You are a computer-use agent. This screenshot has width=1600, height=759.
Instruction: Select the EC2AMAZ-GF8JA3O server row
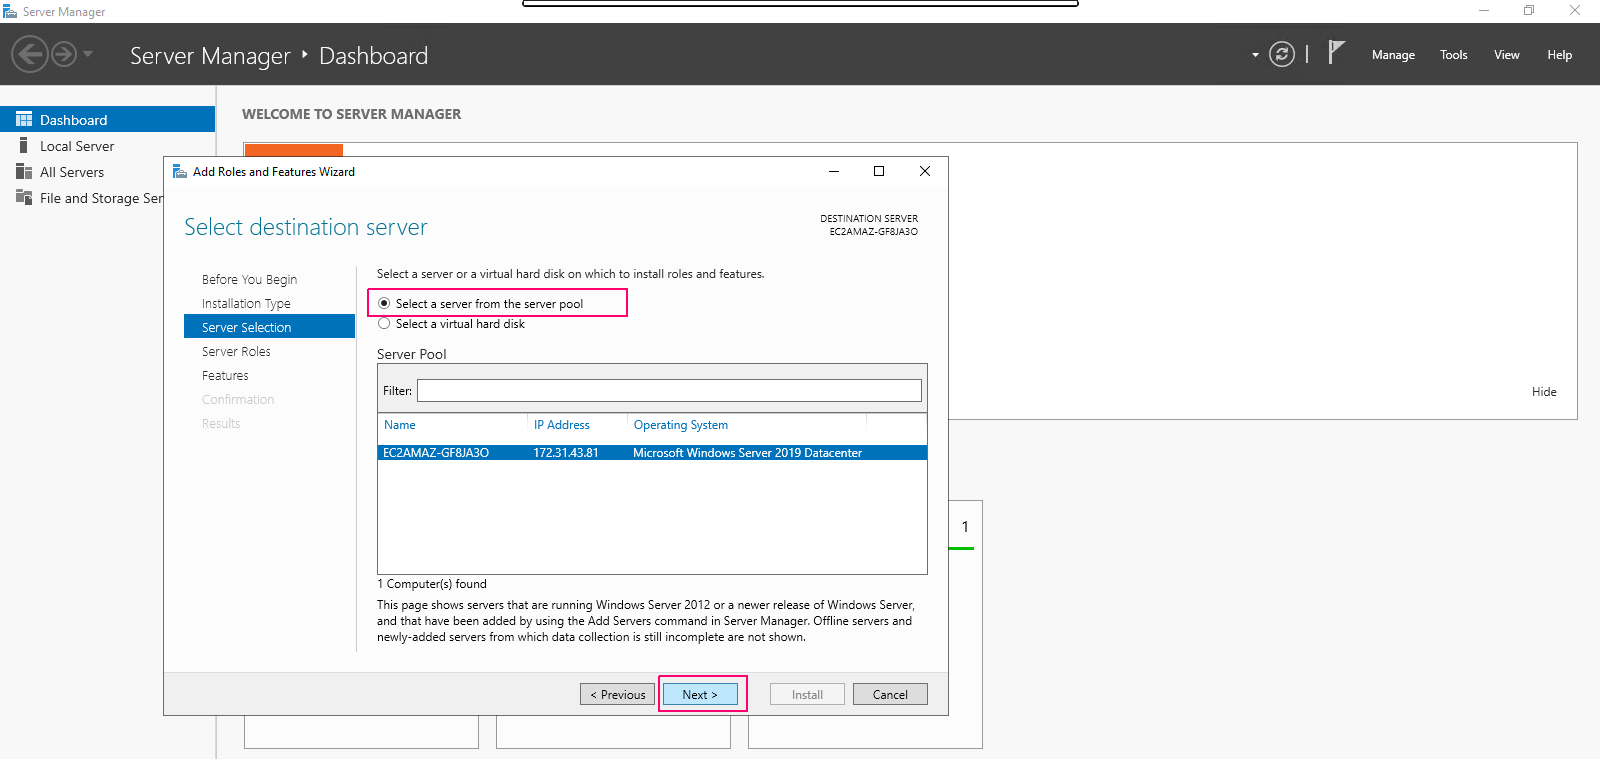[652, 453]
